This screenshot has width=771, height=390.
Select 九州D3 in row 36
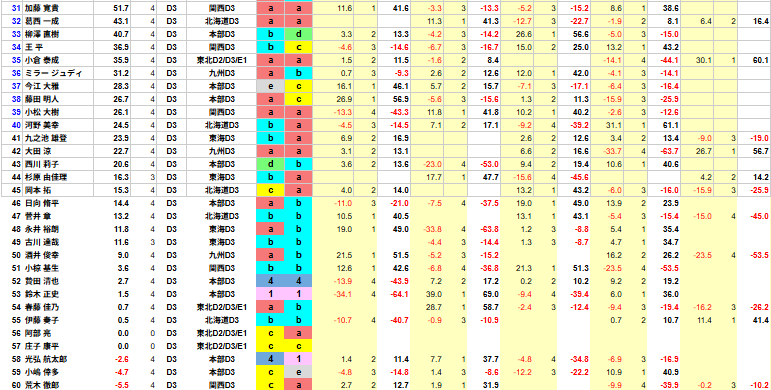click(222, 73)
